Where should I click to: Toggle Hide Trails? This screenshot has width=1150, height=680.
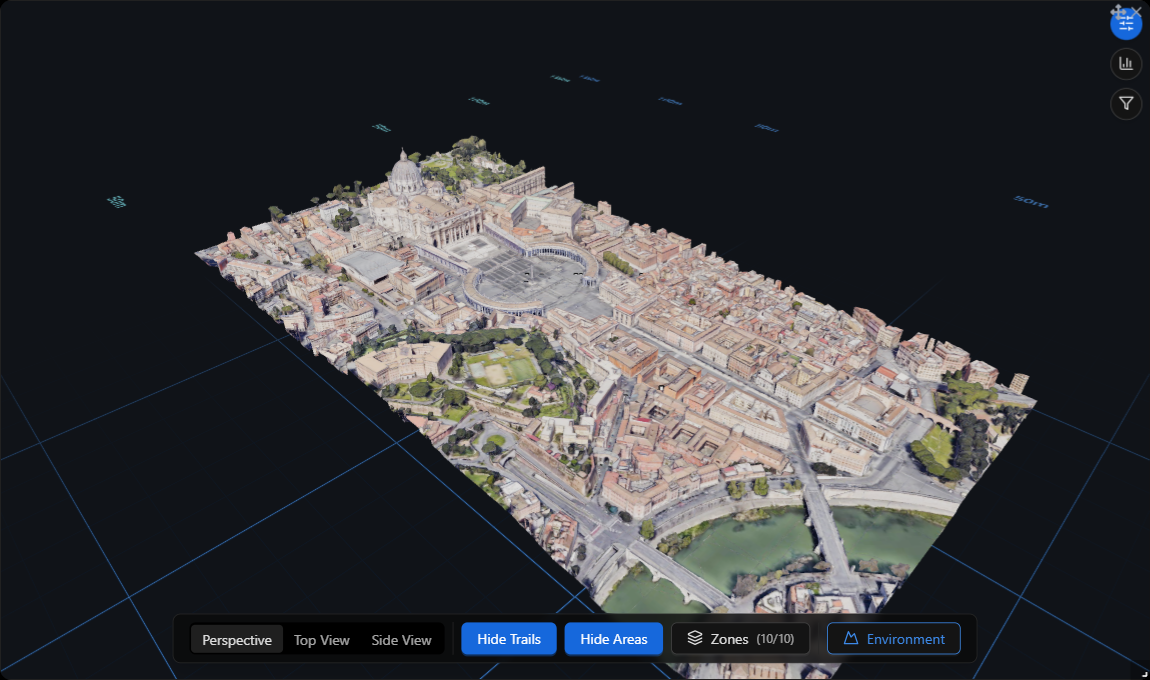tap(509, 639)
